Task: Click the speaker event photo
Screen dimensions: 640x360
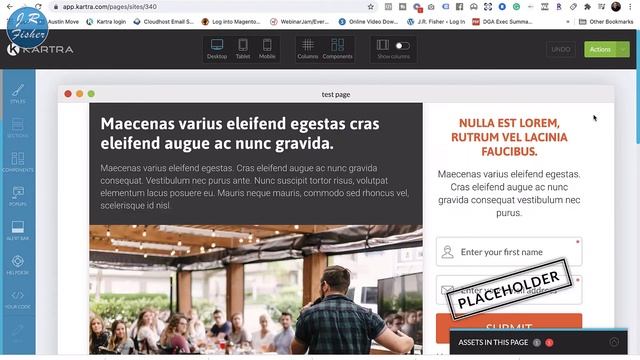Action: tap(256, 289)
